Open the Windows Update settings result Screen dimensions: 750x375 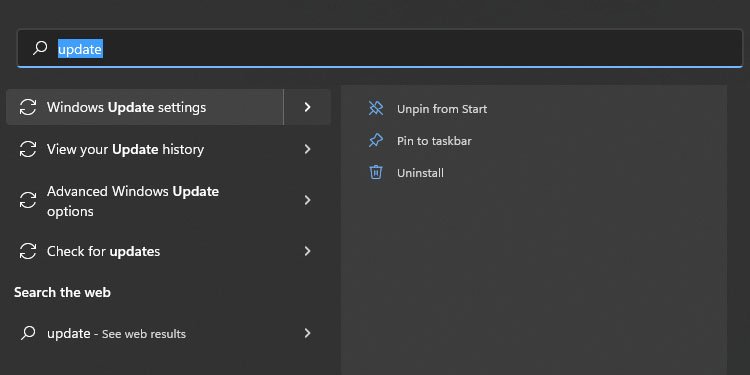145,107
